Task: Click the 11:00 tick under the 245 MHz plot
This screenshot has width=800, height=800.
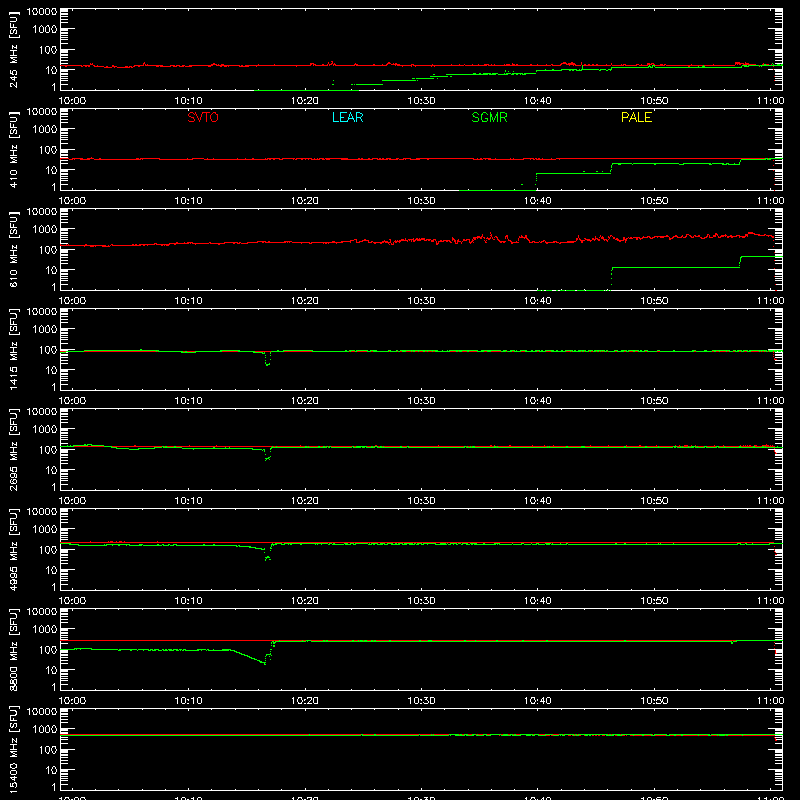Action: 770,101
